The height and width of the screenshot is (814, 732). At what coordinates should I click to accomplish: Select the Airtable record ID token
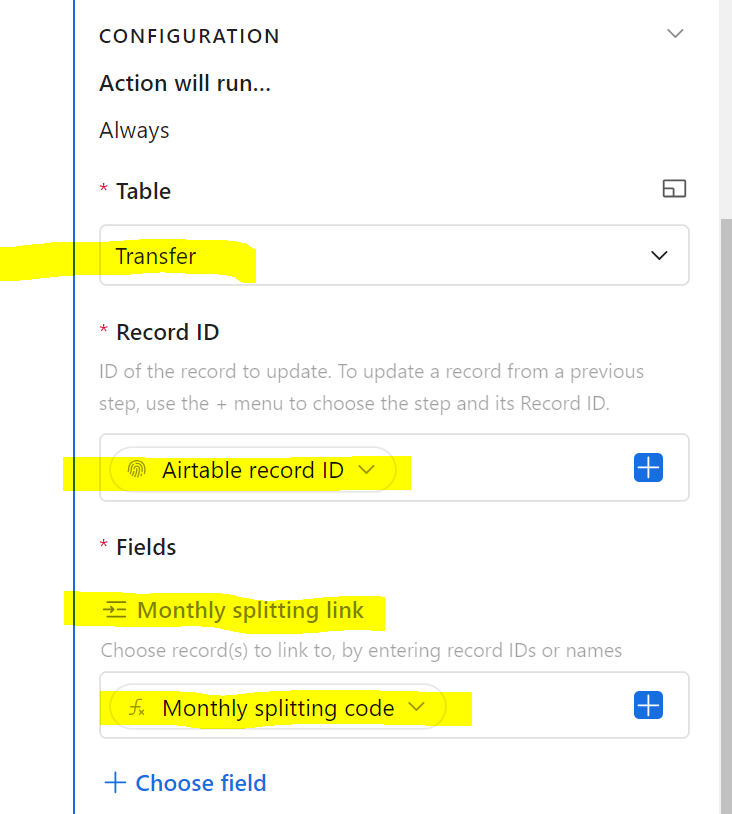[253, 469]
